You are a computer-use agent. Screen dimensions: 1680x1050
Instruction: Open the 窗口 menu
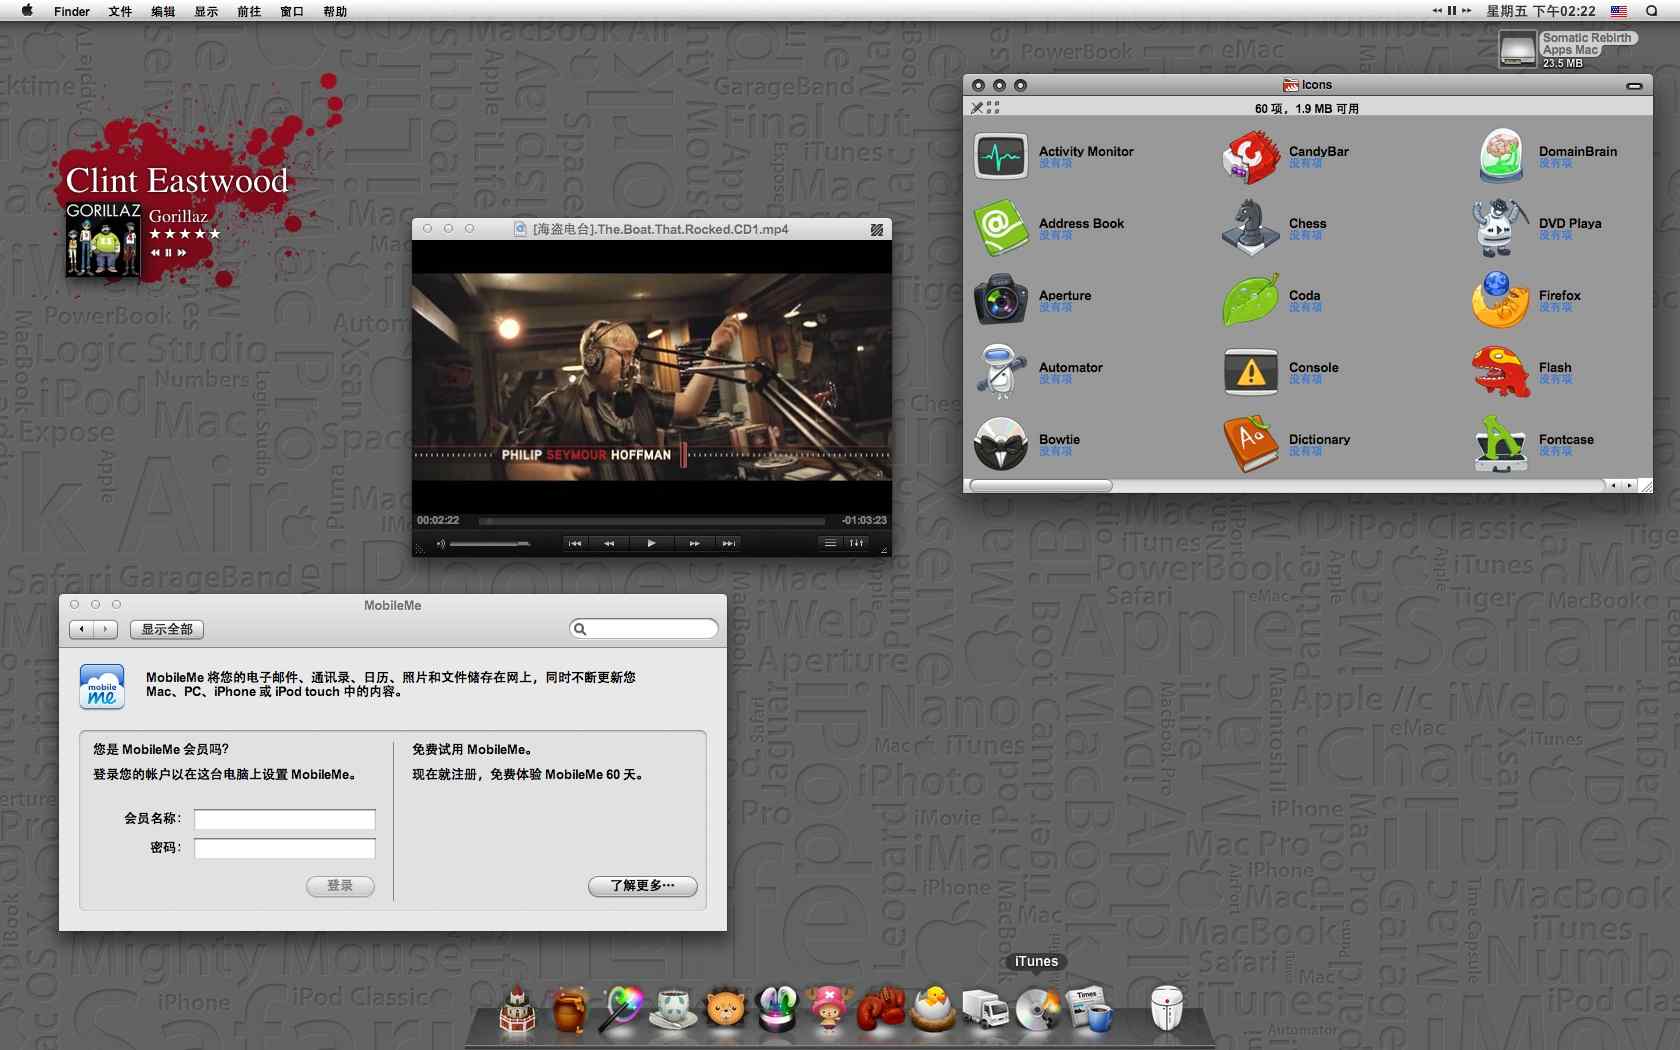pos(292,11)
